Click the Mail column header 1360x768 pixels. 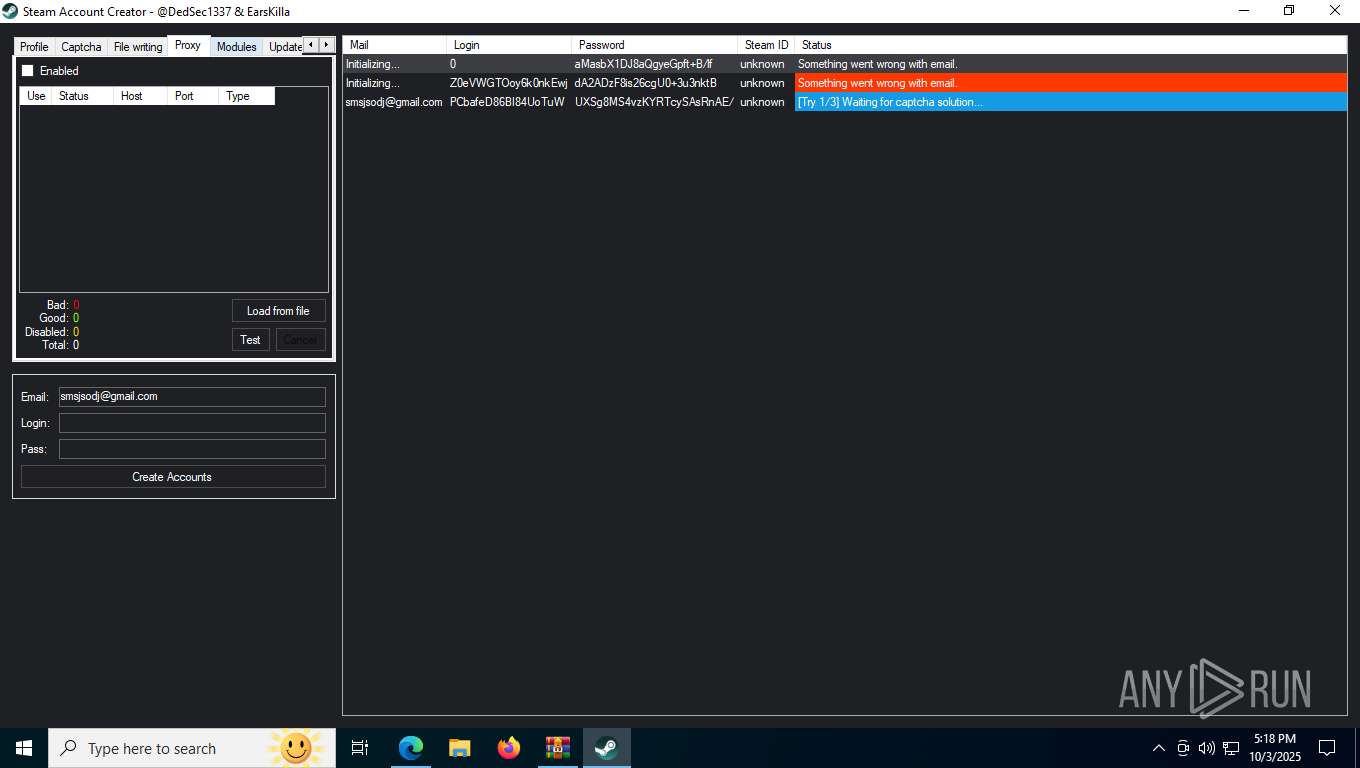point(395,45)
